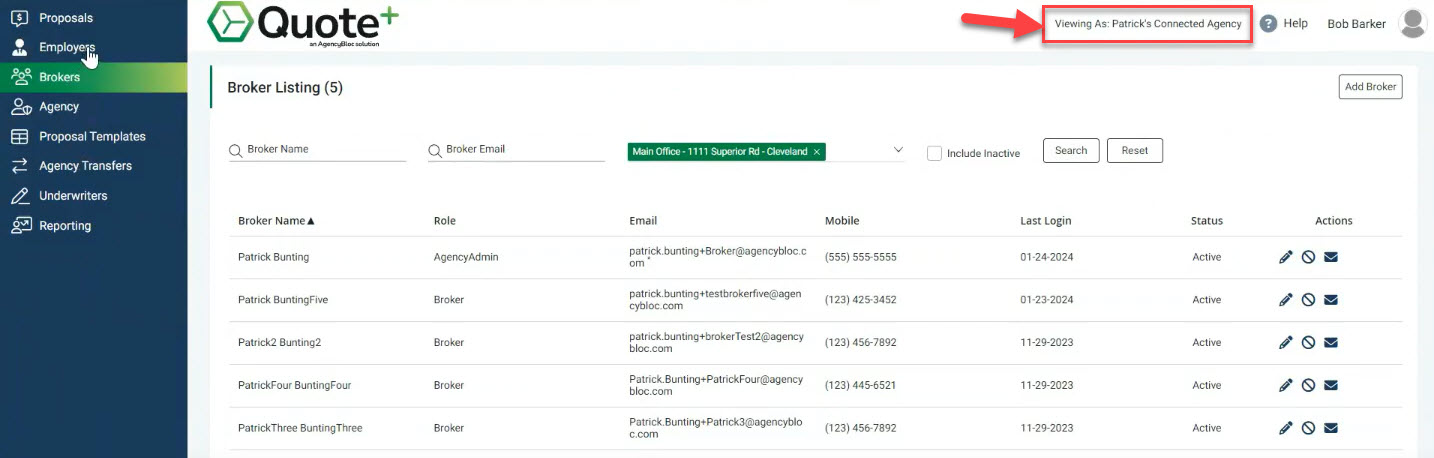
Task: Click phone number (123) 445-6521
Action: point(861,386)
